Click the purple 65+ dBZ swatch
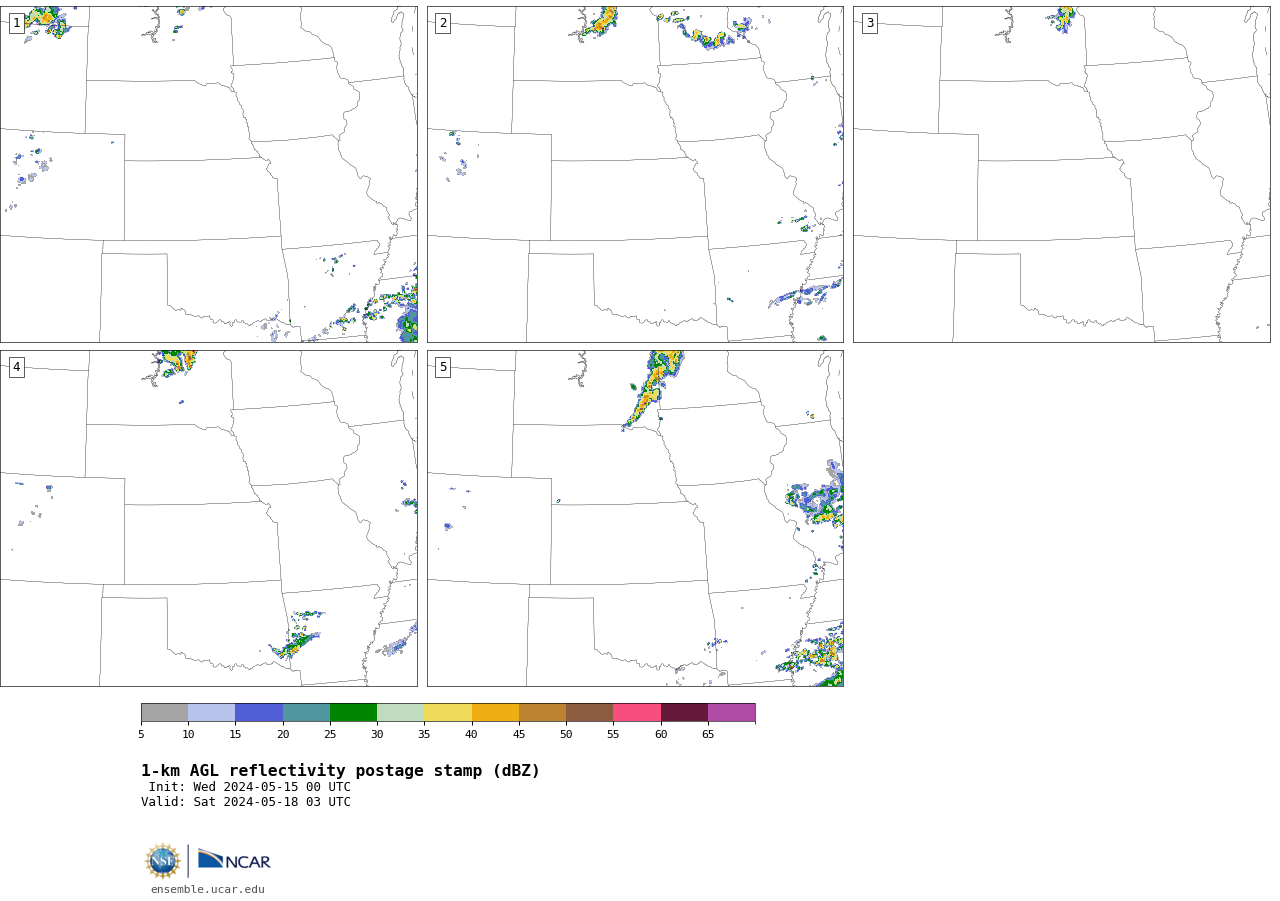Image resolution: width=1280 pixels, height=901 pixels. (x=731, y=712)
